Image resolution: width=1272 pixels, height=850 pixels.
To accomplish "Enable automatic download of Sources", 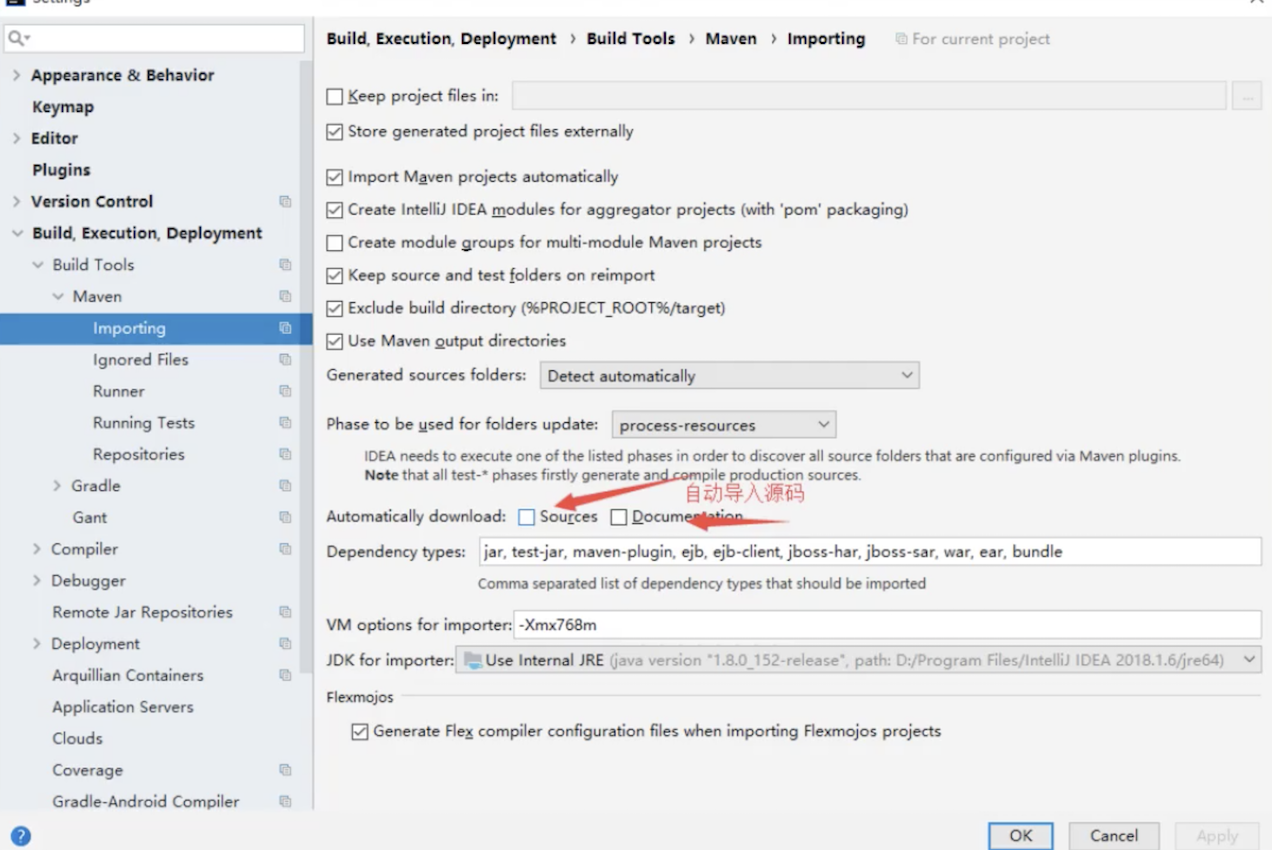I will (x=526, y=517).
